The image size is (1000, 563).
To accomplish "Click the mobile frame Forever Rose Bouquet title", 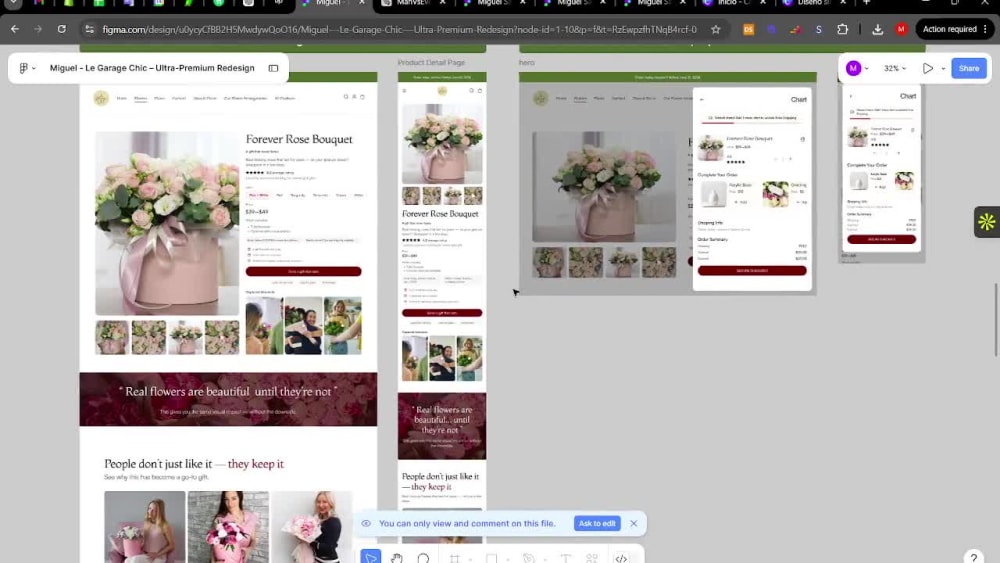I will coord(440,214).
